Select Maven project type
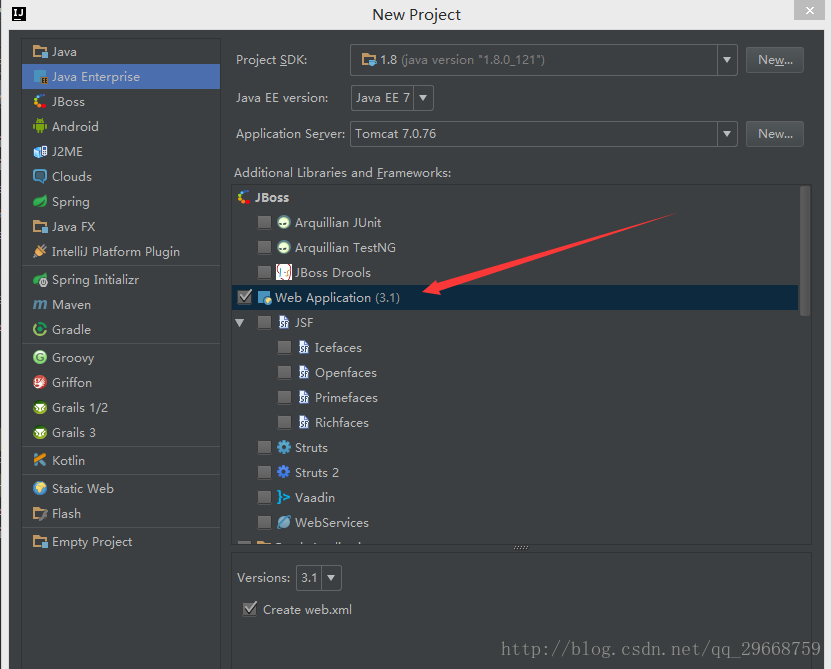This screenshot has width=832, height=669. (x=121, y=305)
